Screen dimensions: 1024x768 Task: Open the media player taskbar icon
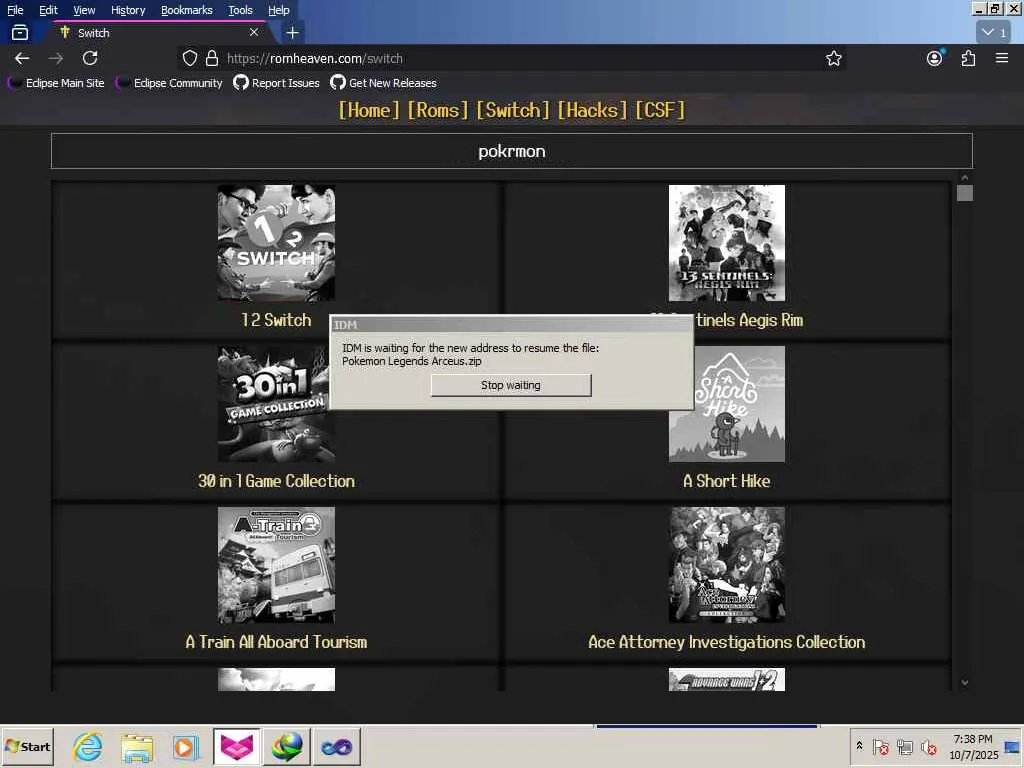pos(185,748)
